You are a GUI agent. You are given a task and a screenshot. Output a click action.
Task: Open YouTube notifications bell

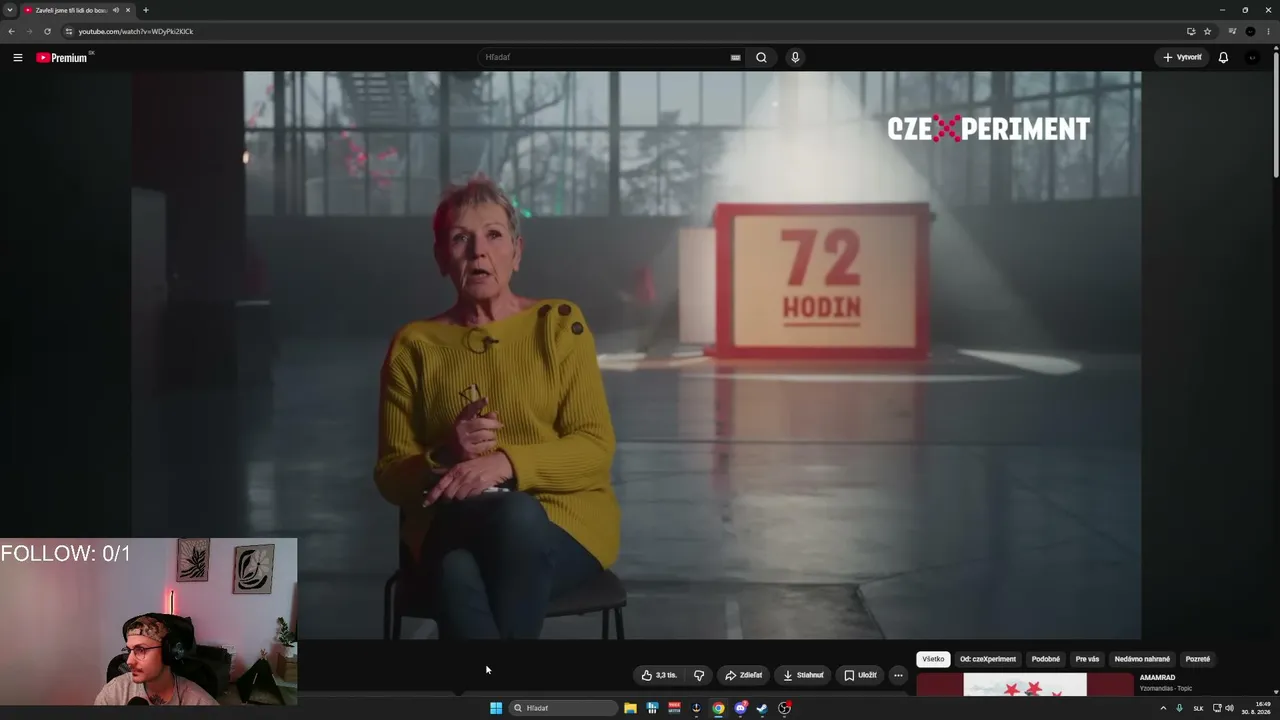coord(1223,57)
